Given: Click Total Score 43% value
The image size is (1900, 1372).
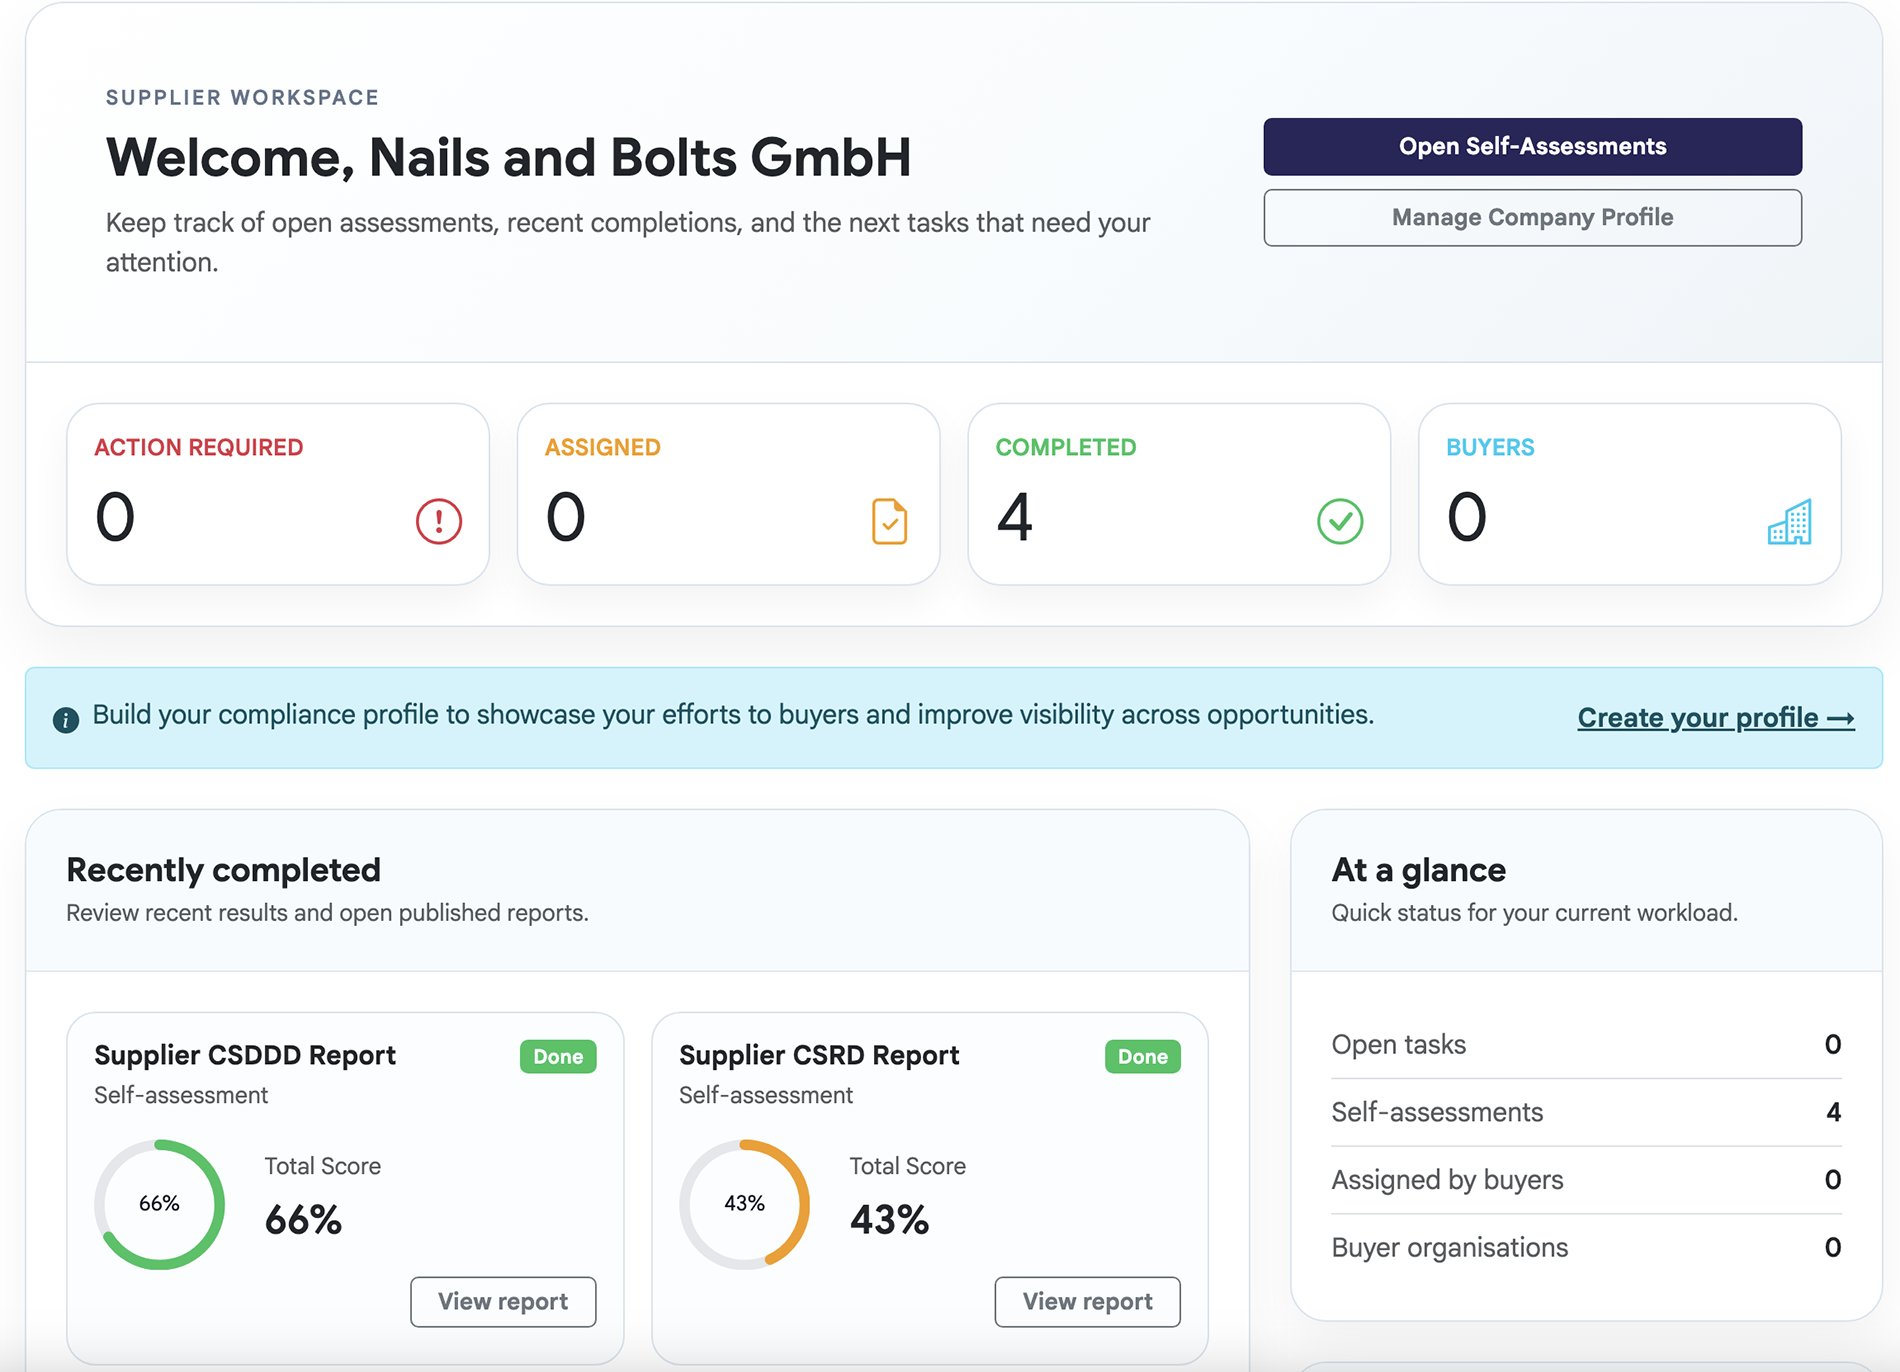Looking at the screenshot, I should [x=889, y=1219].
